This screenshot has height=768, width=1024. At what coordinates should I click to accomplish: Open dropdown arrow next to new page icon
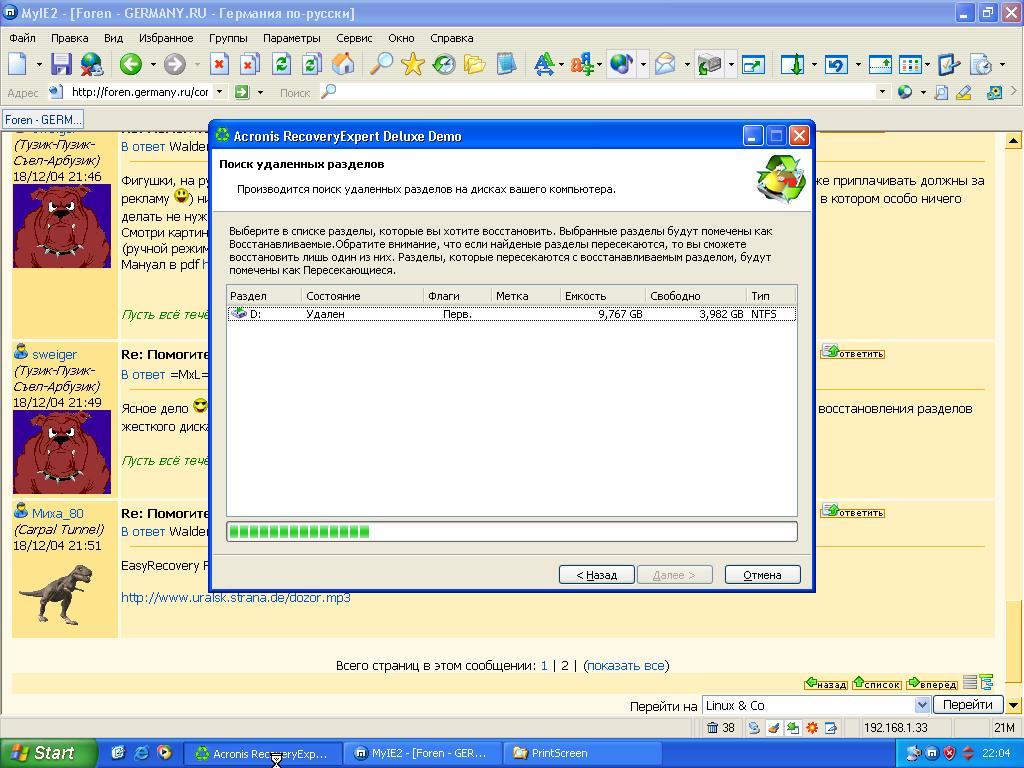pyautogui.click(x=39, y=65)
